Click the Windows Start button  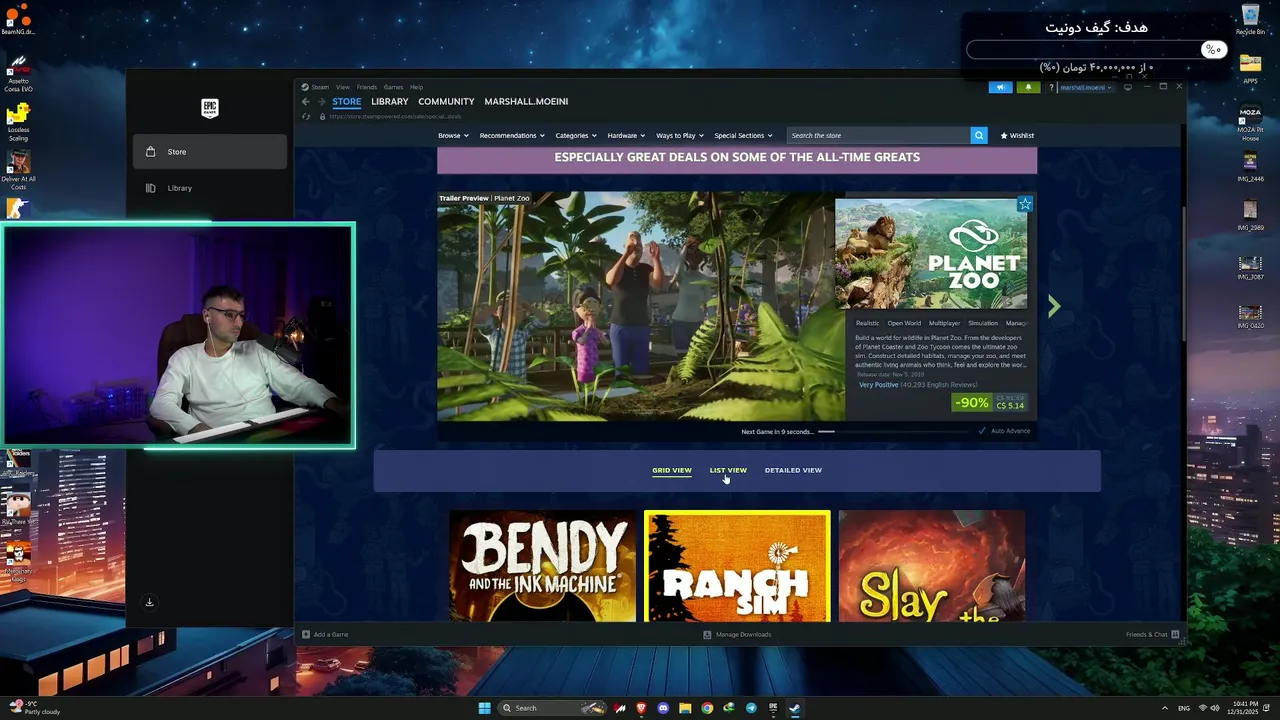click(x=484, y=708)
